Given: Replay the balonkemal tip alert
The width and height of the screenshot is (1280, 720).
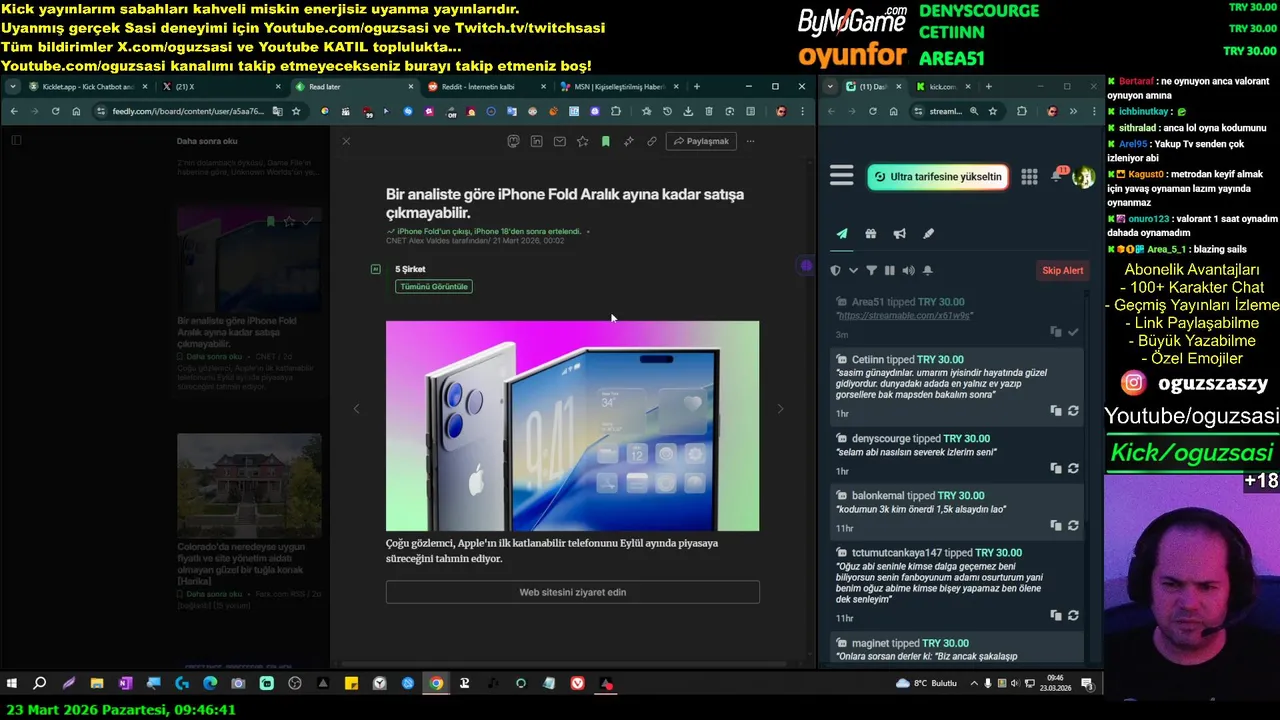Looking at the screenshot, I should [x=1073, y=525].
